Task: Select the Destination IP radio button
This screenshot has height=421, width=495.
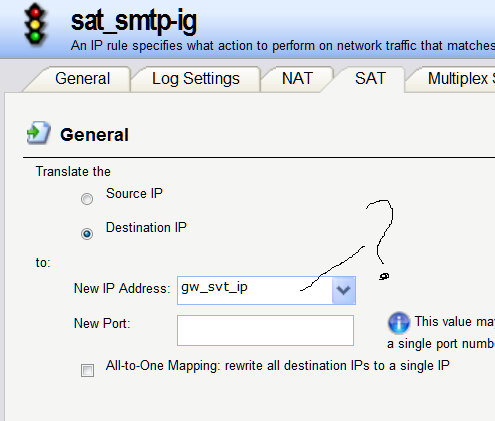Action: (x=87, y=234)
